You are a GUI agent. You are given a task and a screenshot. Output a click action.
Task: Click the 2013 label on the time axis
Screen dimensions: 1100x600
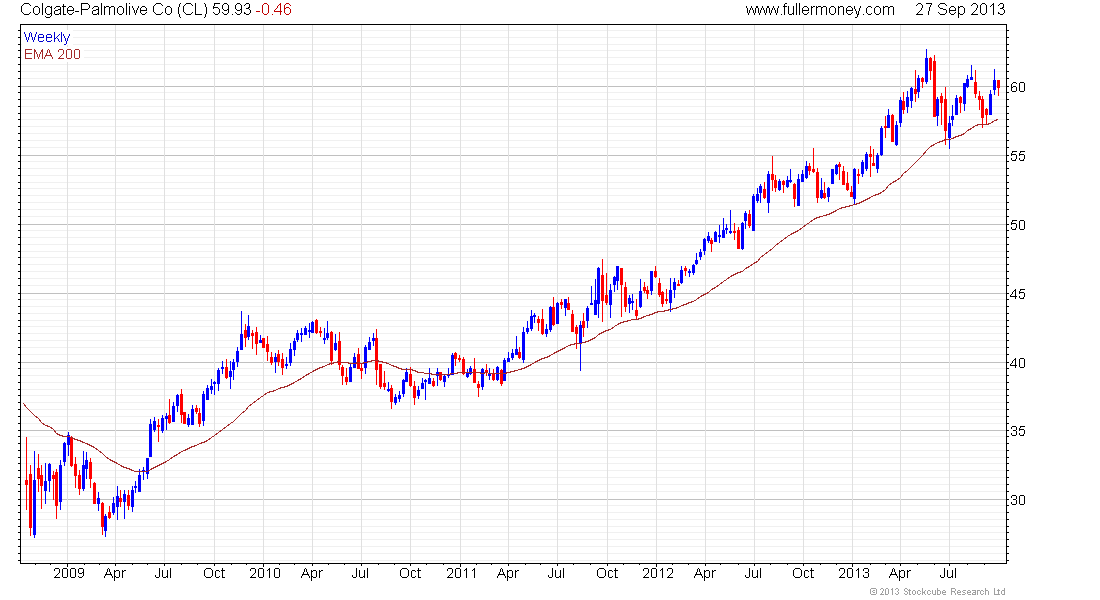854,573
